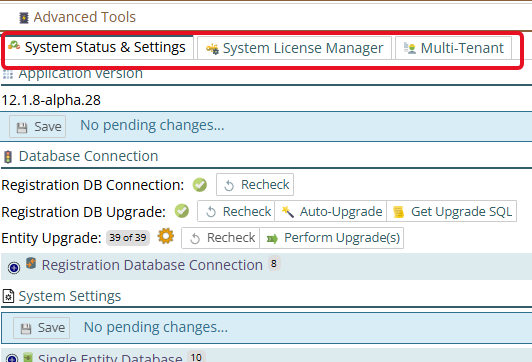Open the Multi-Tenant tab
The width and height of the screenshot is (532, 362).
[x=453, y=48]
